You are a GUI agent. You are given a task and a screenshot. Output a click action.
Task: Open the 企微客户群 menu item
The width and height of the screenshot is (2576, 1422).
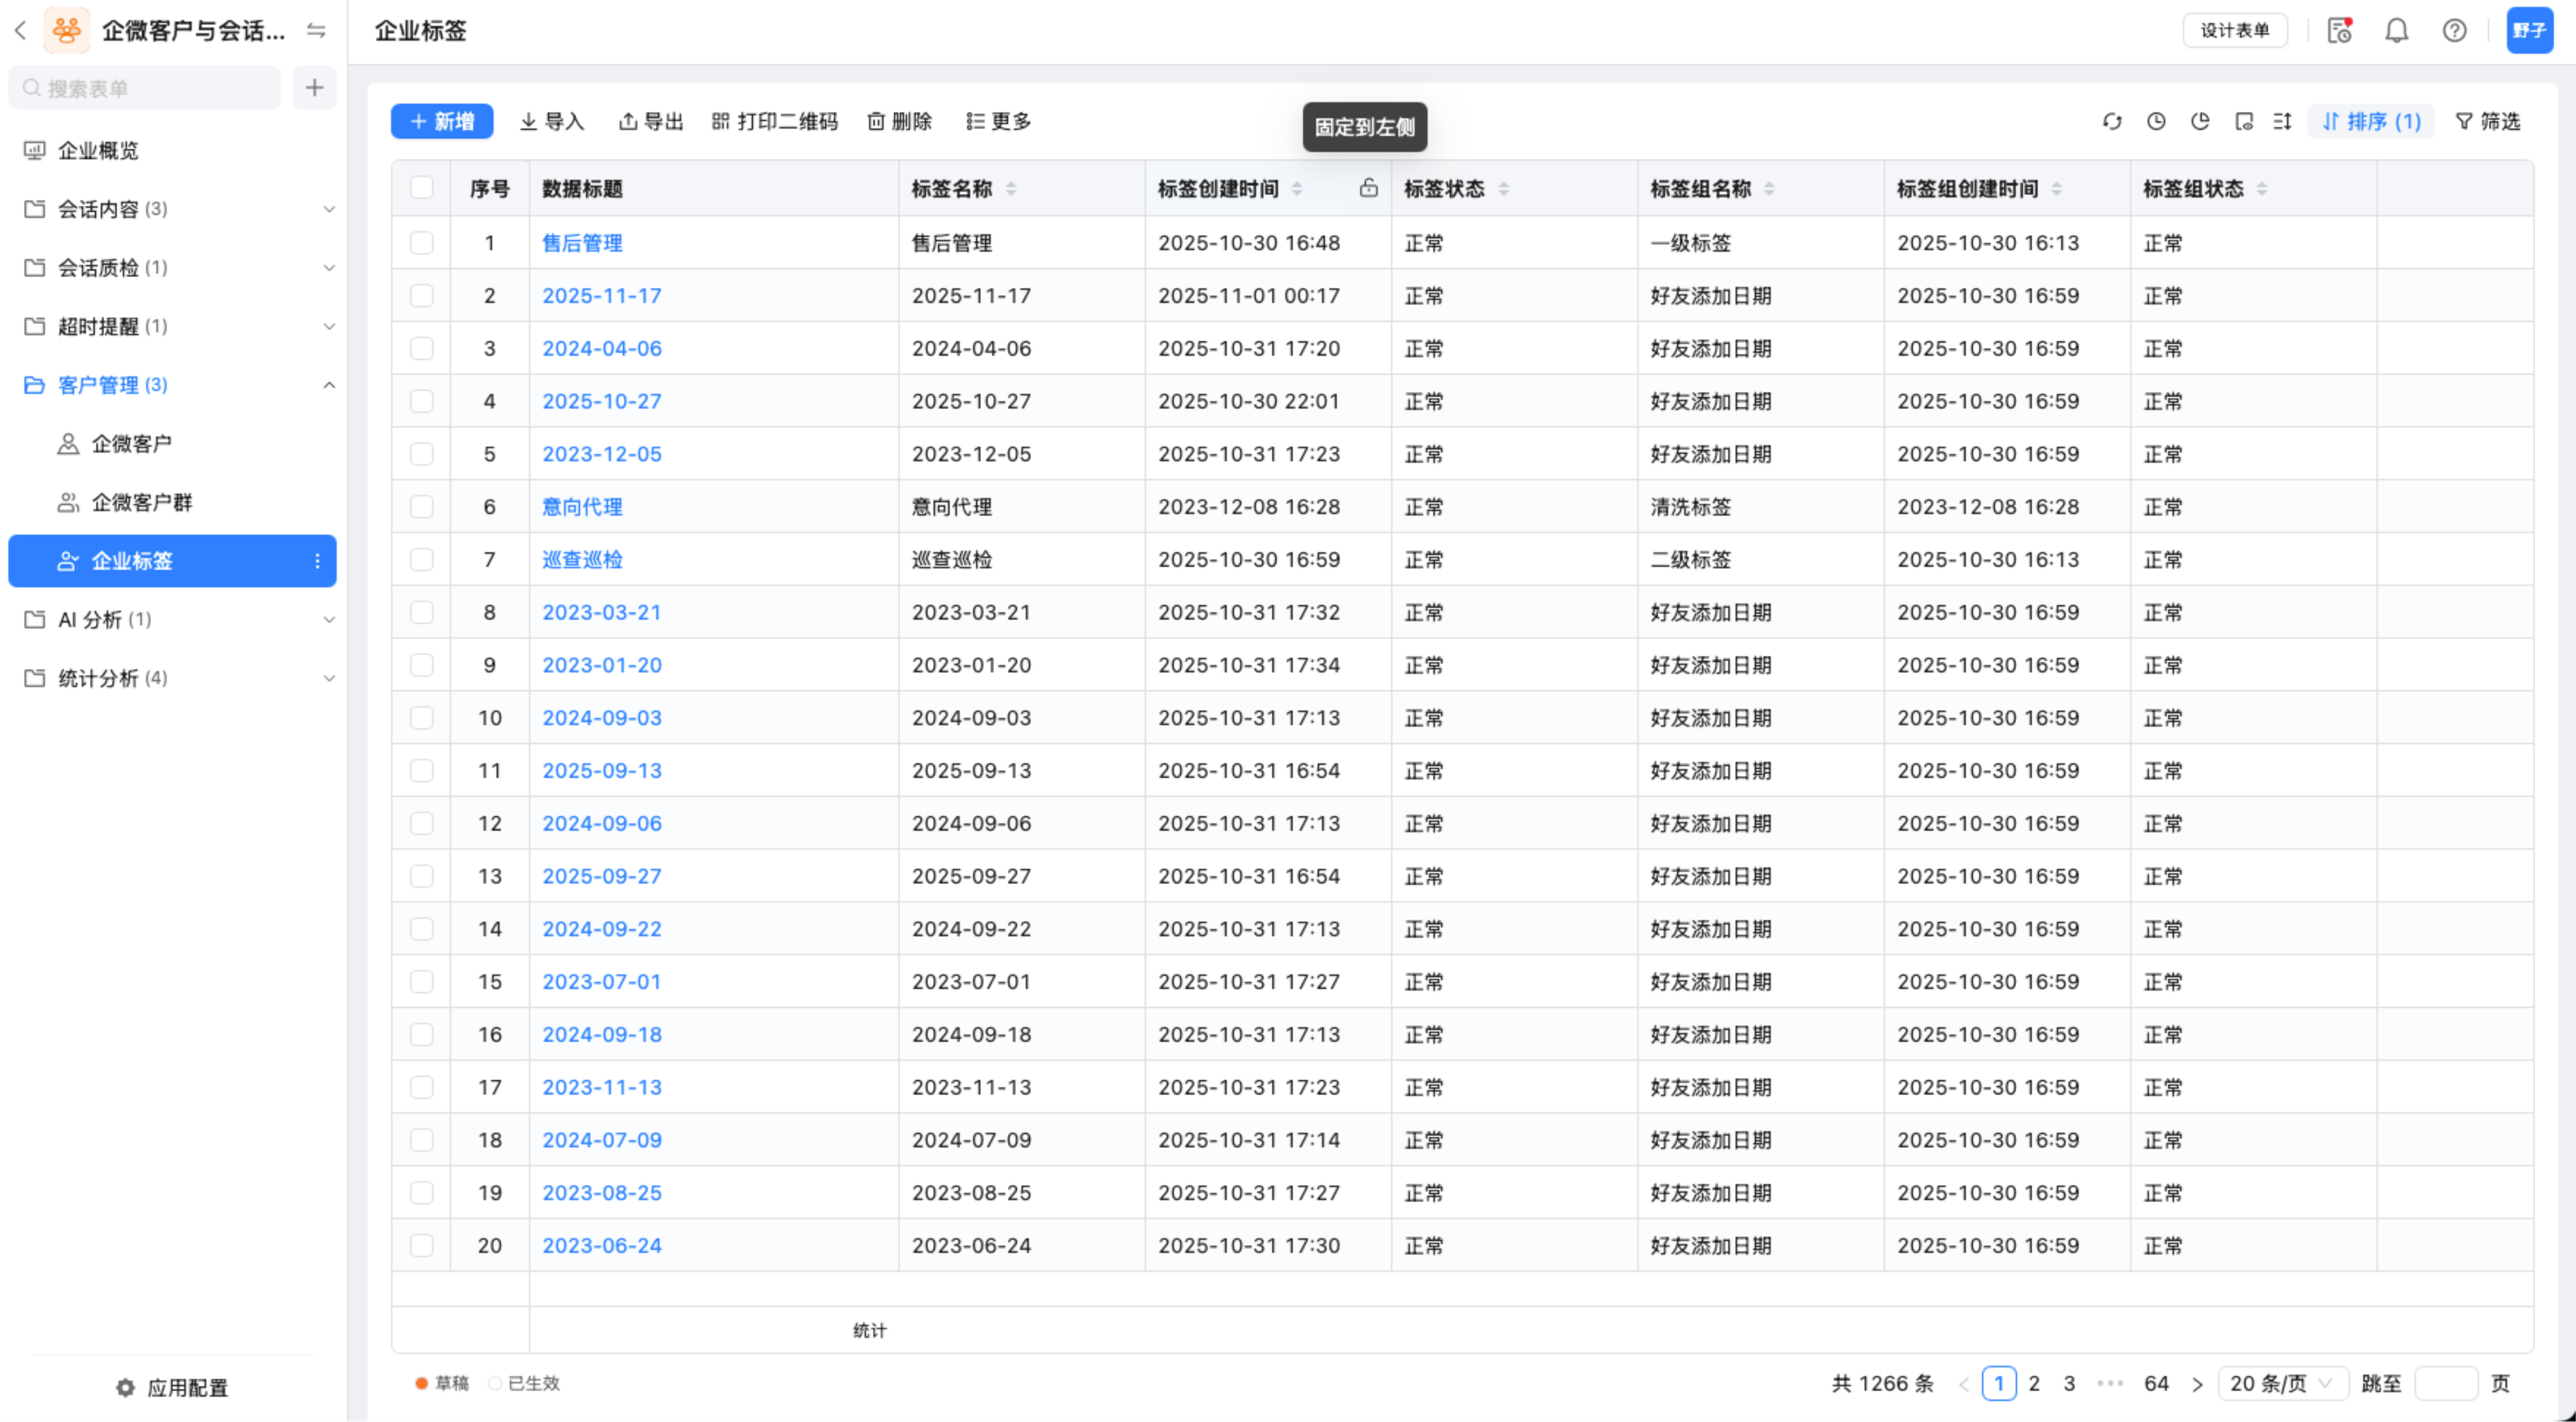coord(141,502)
